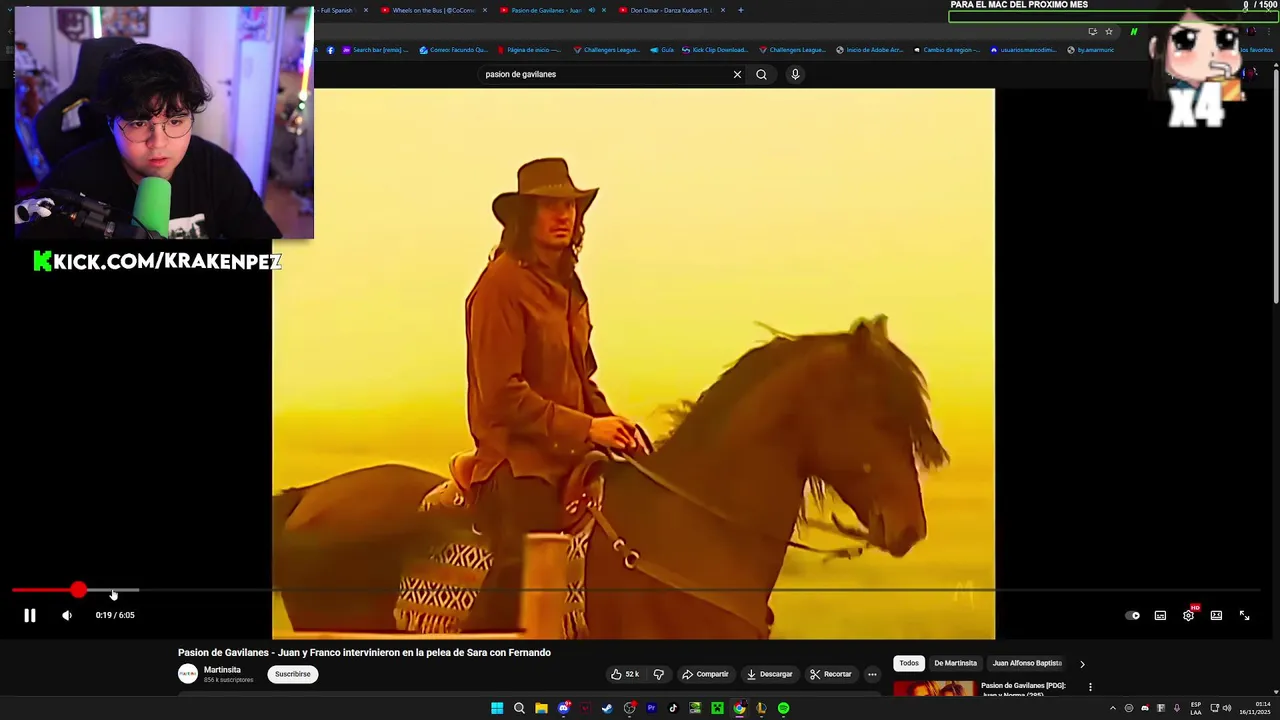Pause the video playback
Image resolution: width=1280 pixels, height=720 pixels.
pyautogui.click(x=30, y=615)
